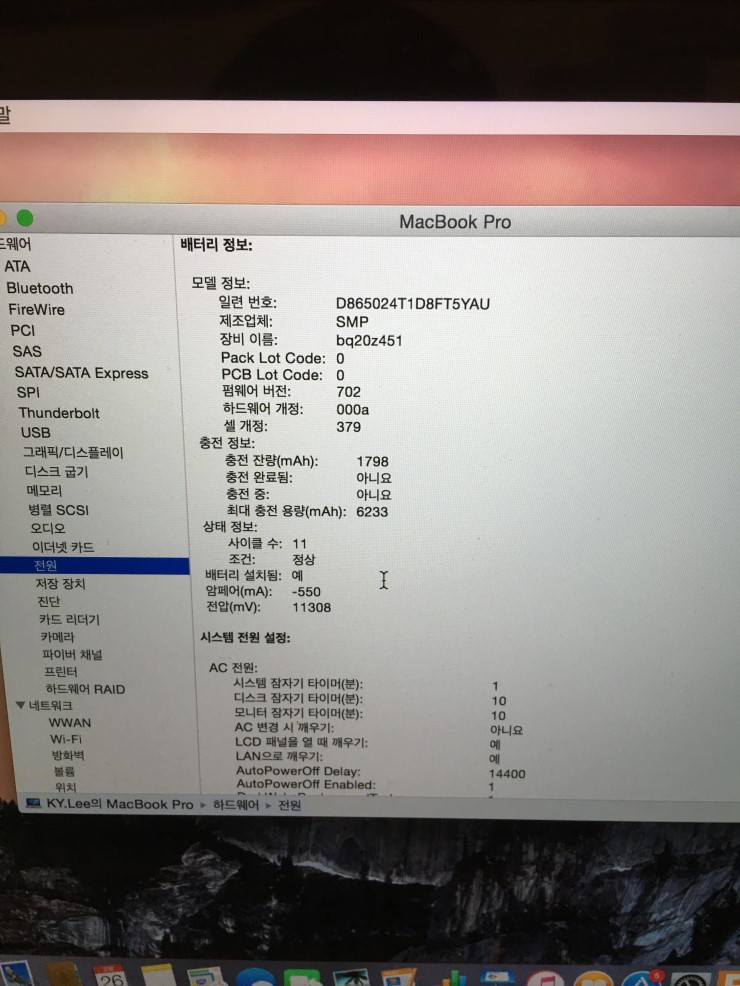Select Bluetooth in the hardware sidebar
Screen dimensions: 740x986
(x=39, y=288)
